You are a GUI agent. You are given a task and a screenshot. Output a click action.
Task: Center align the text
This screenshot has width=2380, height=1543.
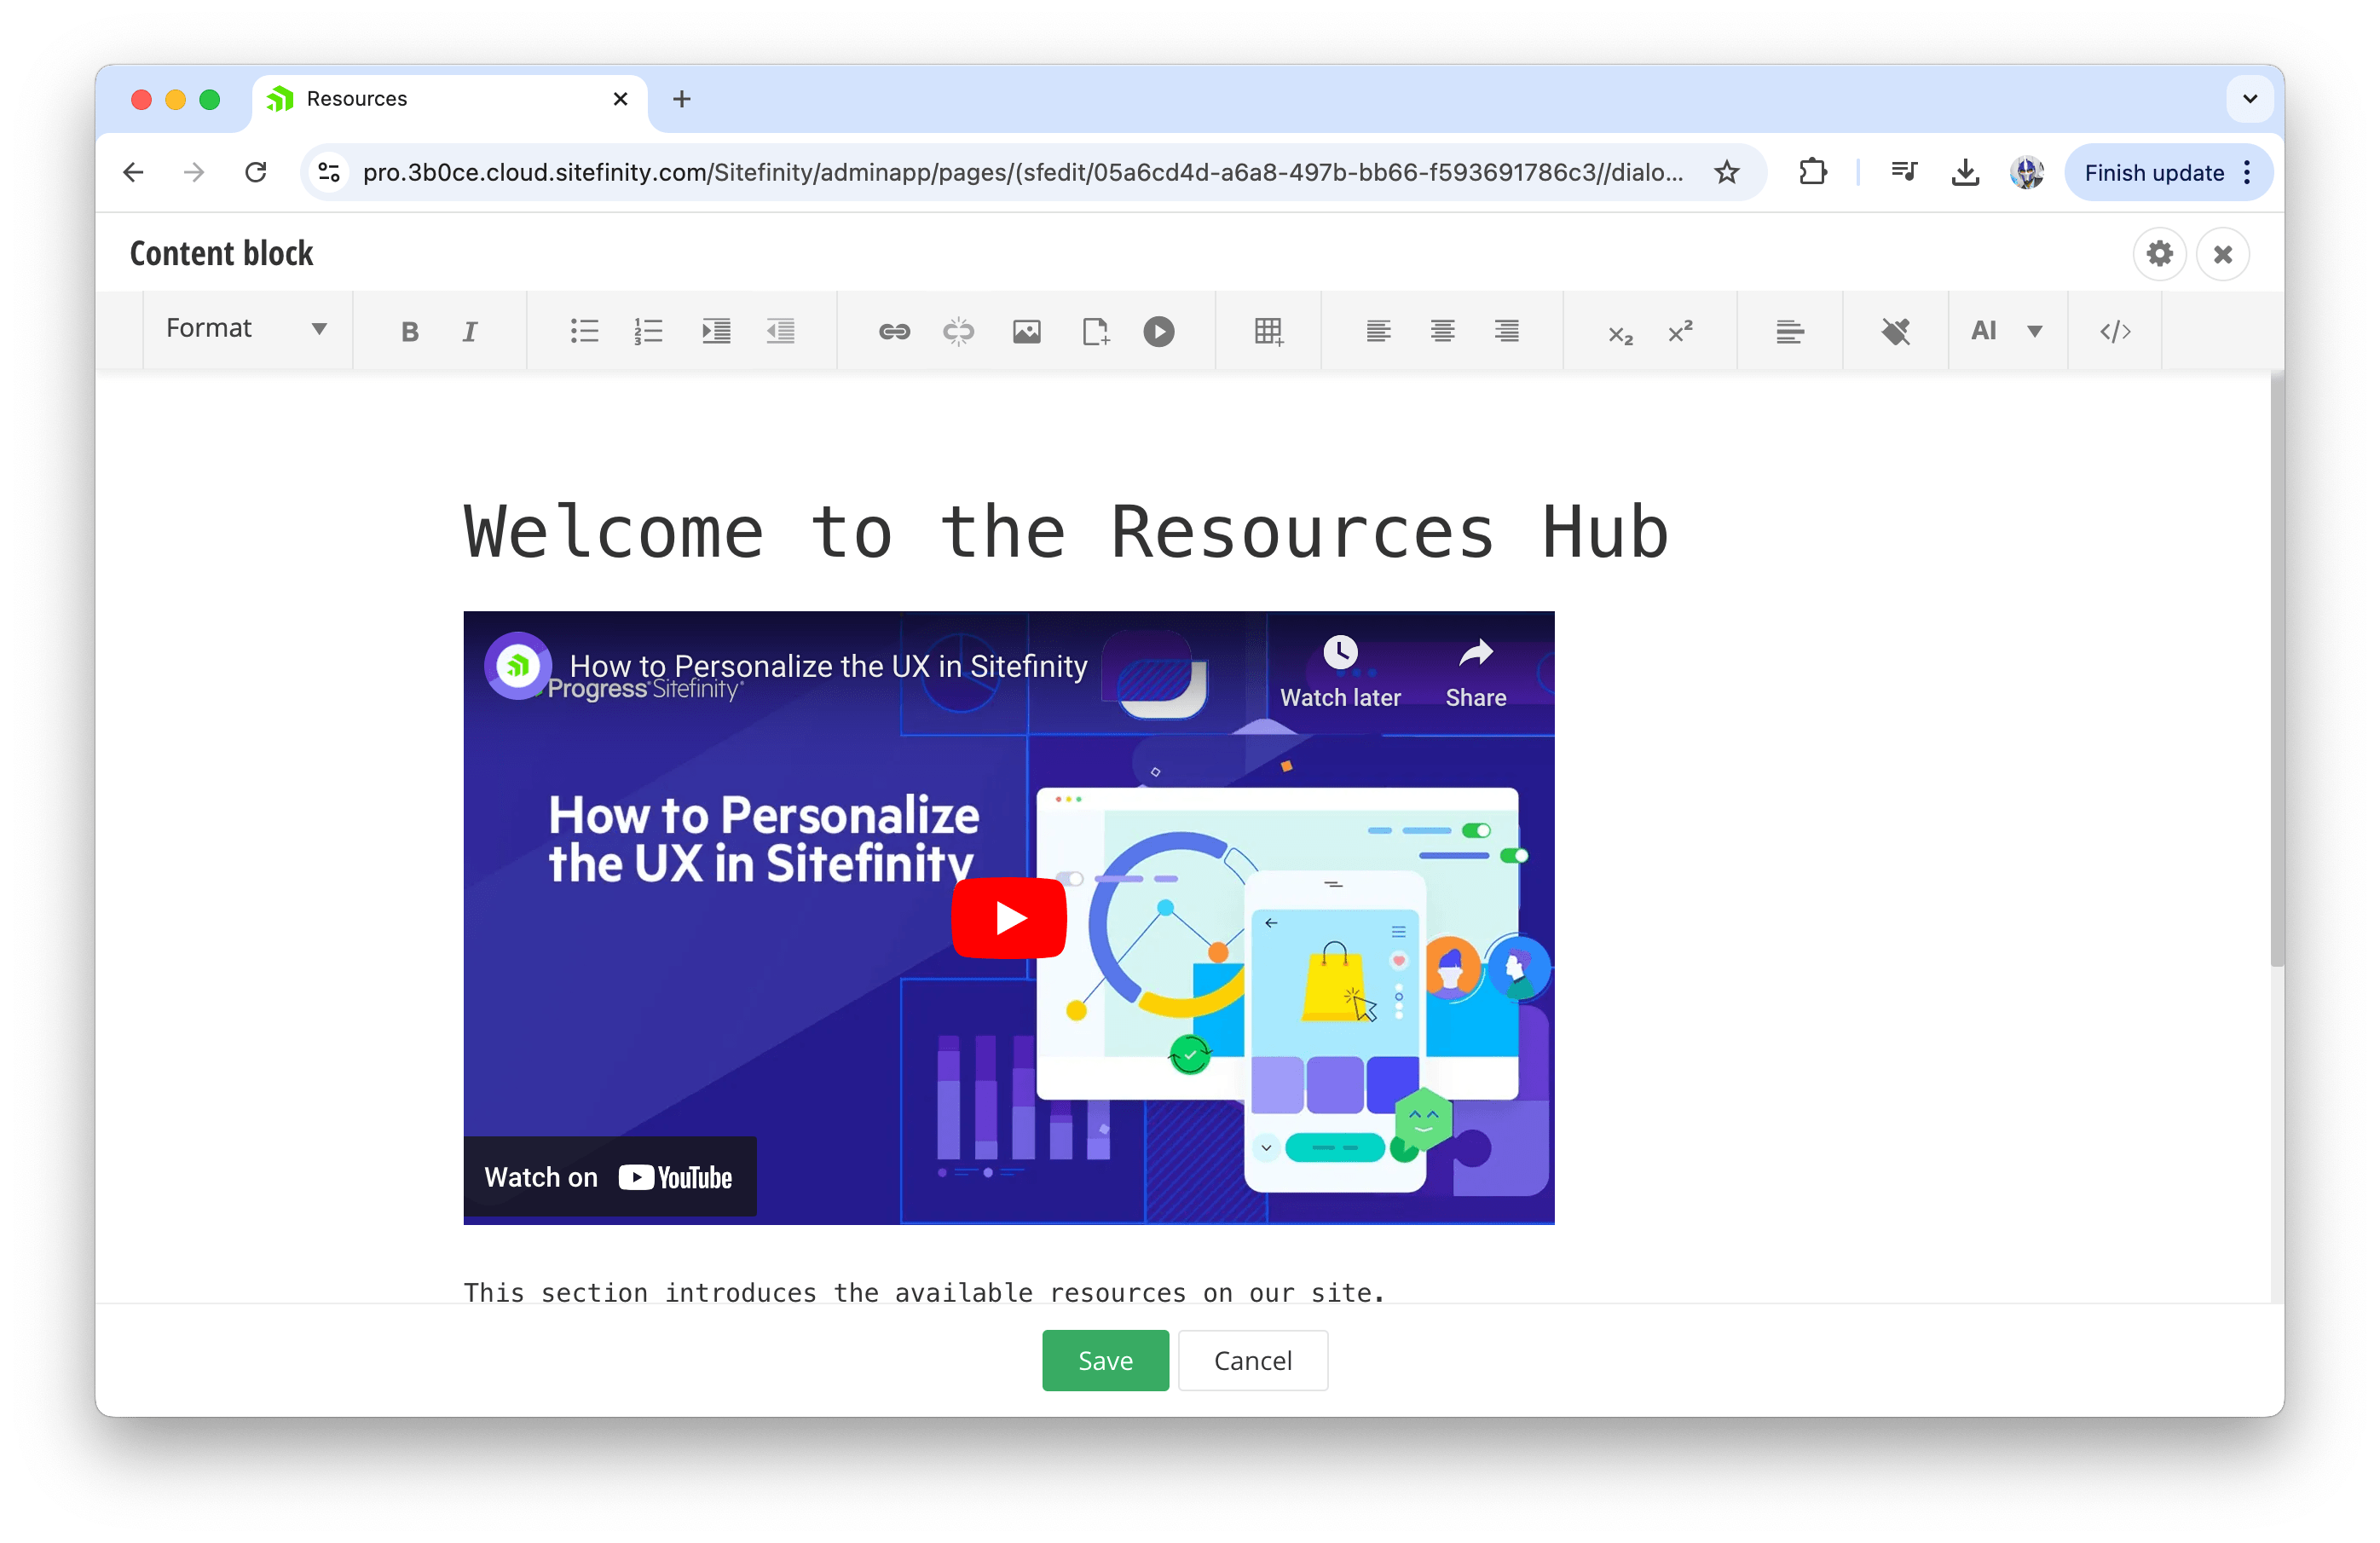click(1442, 331)
